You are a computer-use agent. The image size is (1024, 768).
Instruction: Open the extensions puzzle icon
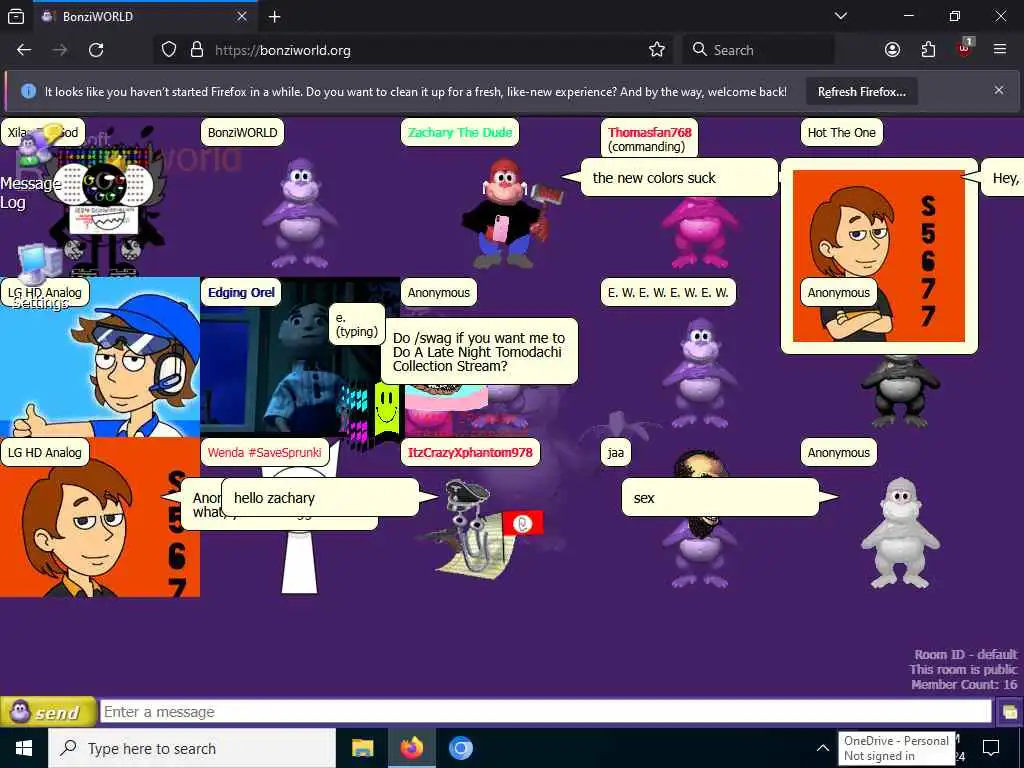pos(928,50)
